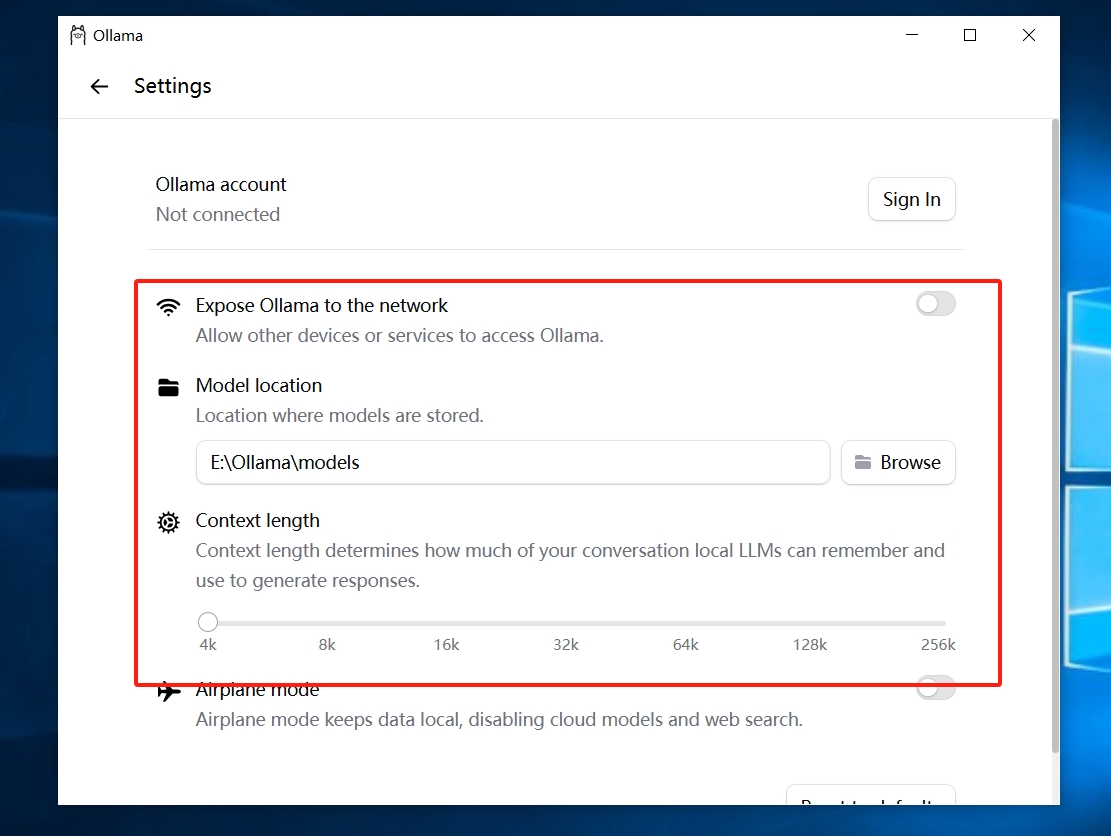This screenshot has height=836, width=1111.
Task: Minimize the Ollama window
Action: [912, 35]
